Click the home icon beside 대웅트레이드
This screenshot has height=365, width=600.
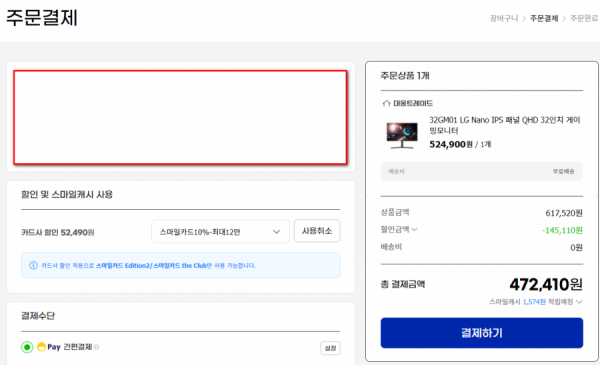[x=386, y=103]
